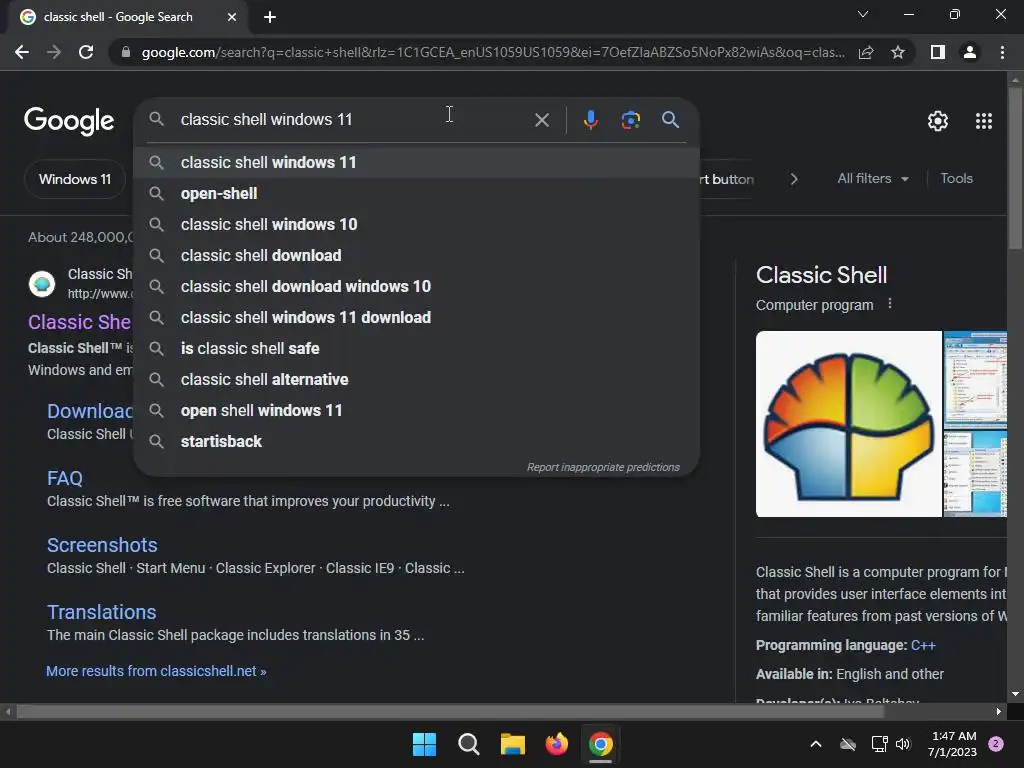Open more options beside Computer program
This screenshot has height=768, width=1024.
coord(889,304)
